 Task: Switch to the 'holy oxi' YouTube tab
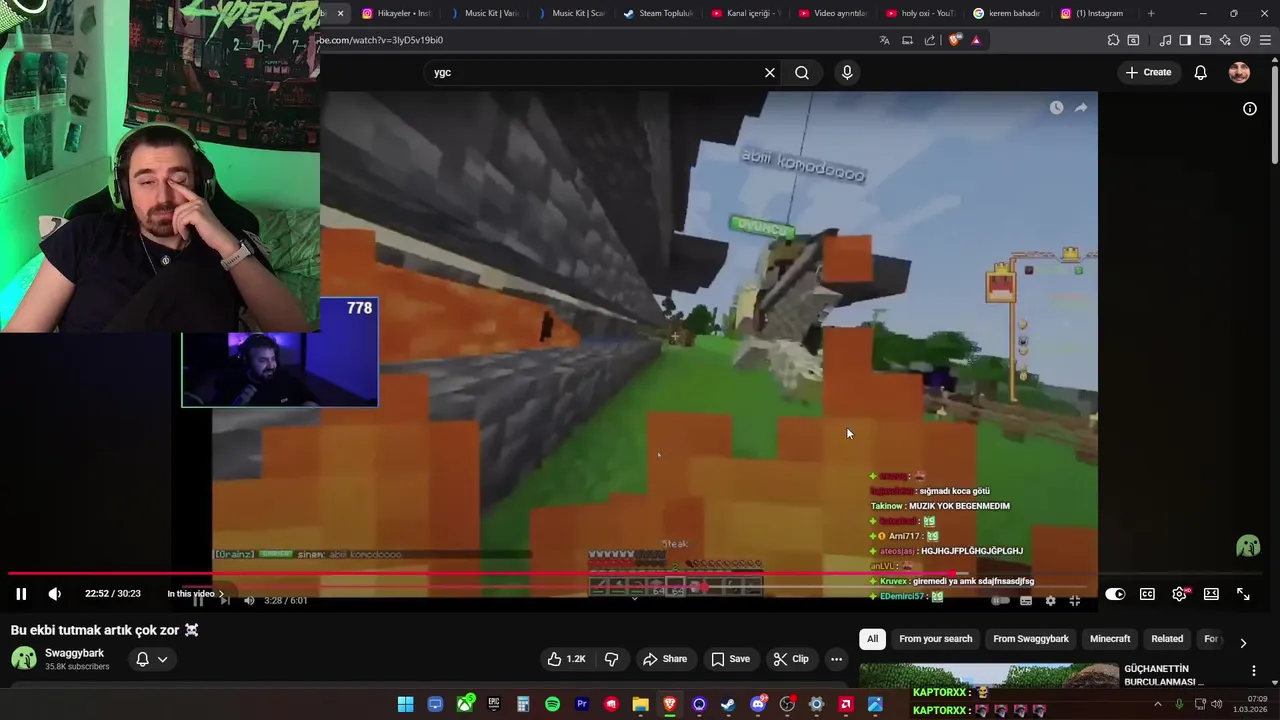(x=921, y=13)
